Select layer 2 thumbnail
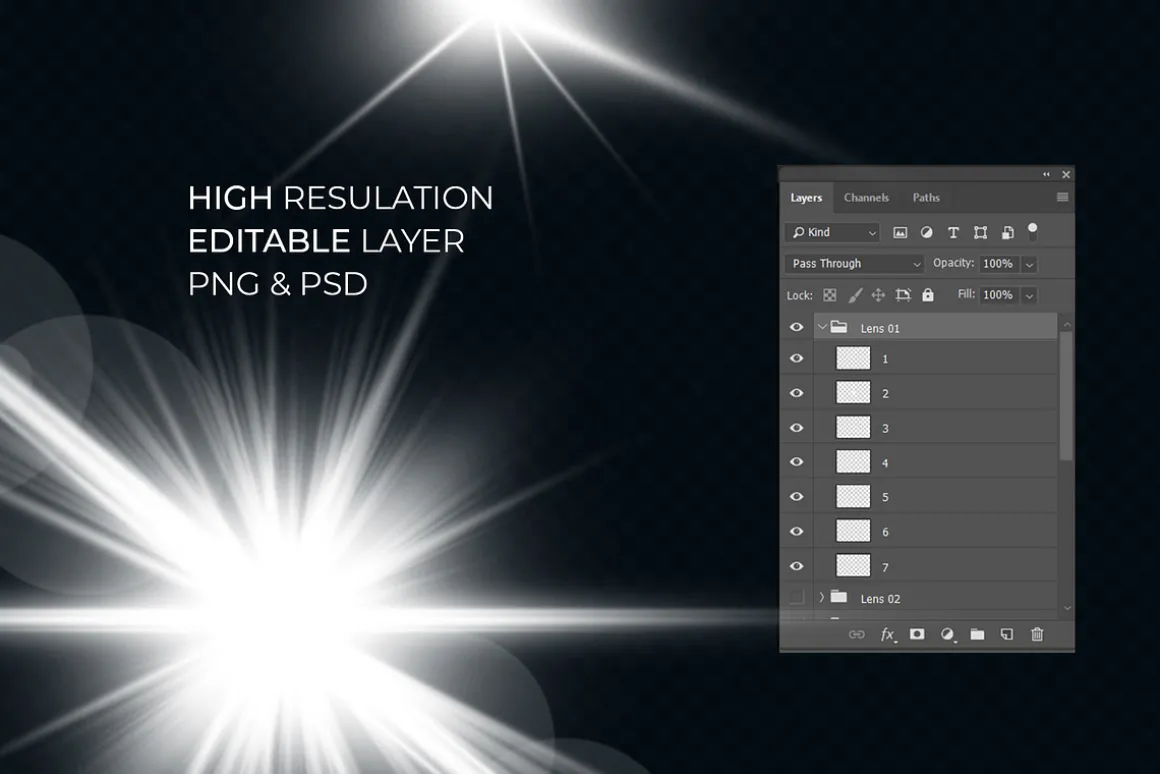Viewport: 1160px width, 774px height. pyautogui.click(x=853, y=393)
